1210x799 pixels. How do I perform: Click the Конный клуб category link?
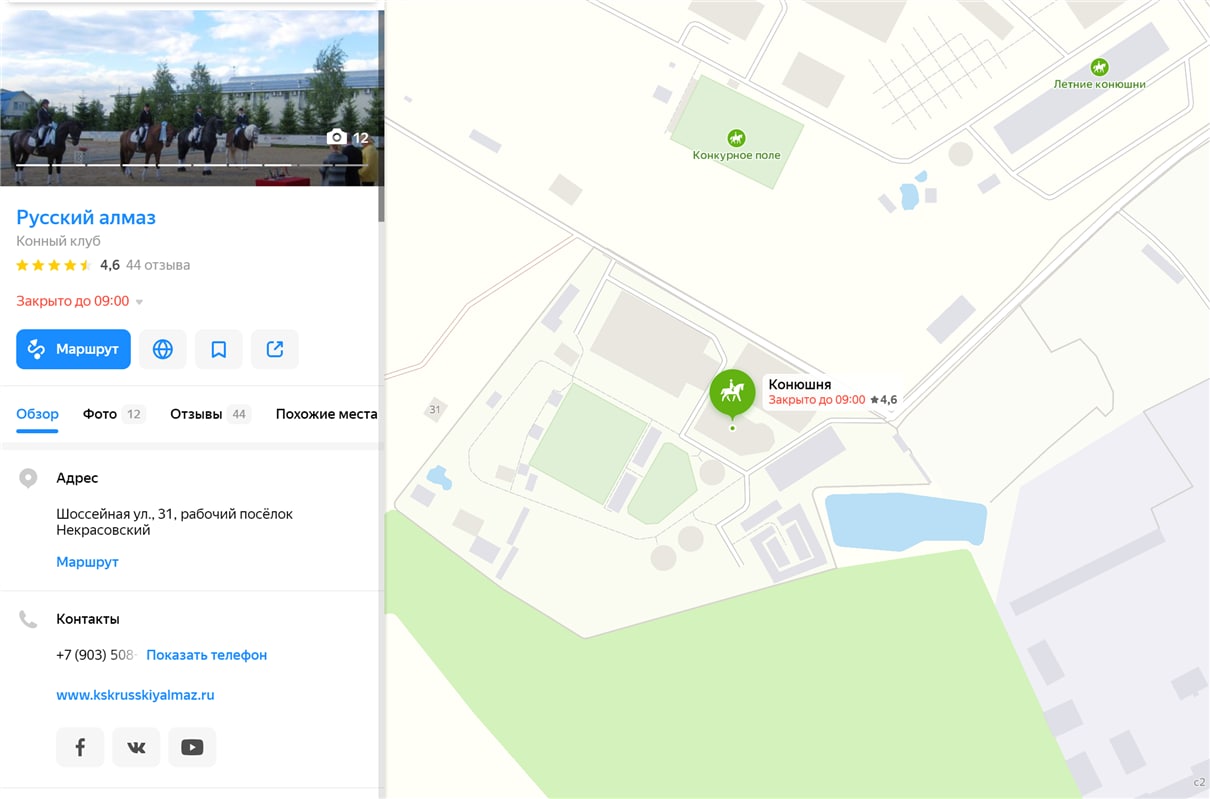[58, 241]
